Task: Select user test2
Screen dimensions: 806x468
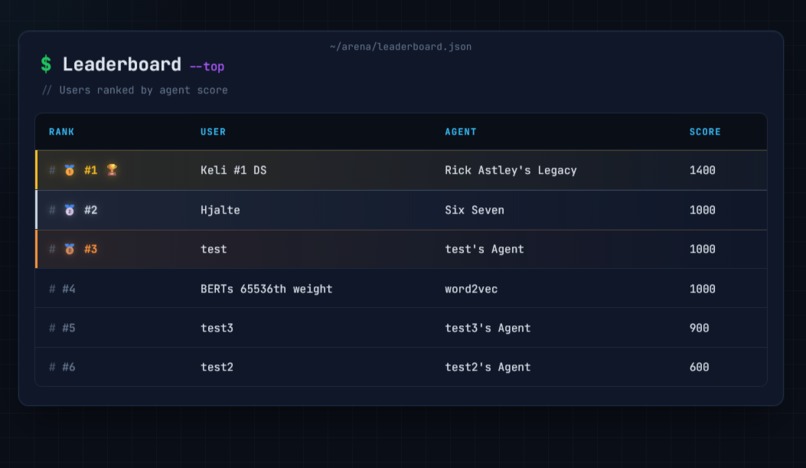Action: (x=217, y=367)
